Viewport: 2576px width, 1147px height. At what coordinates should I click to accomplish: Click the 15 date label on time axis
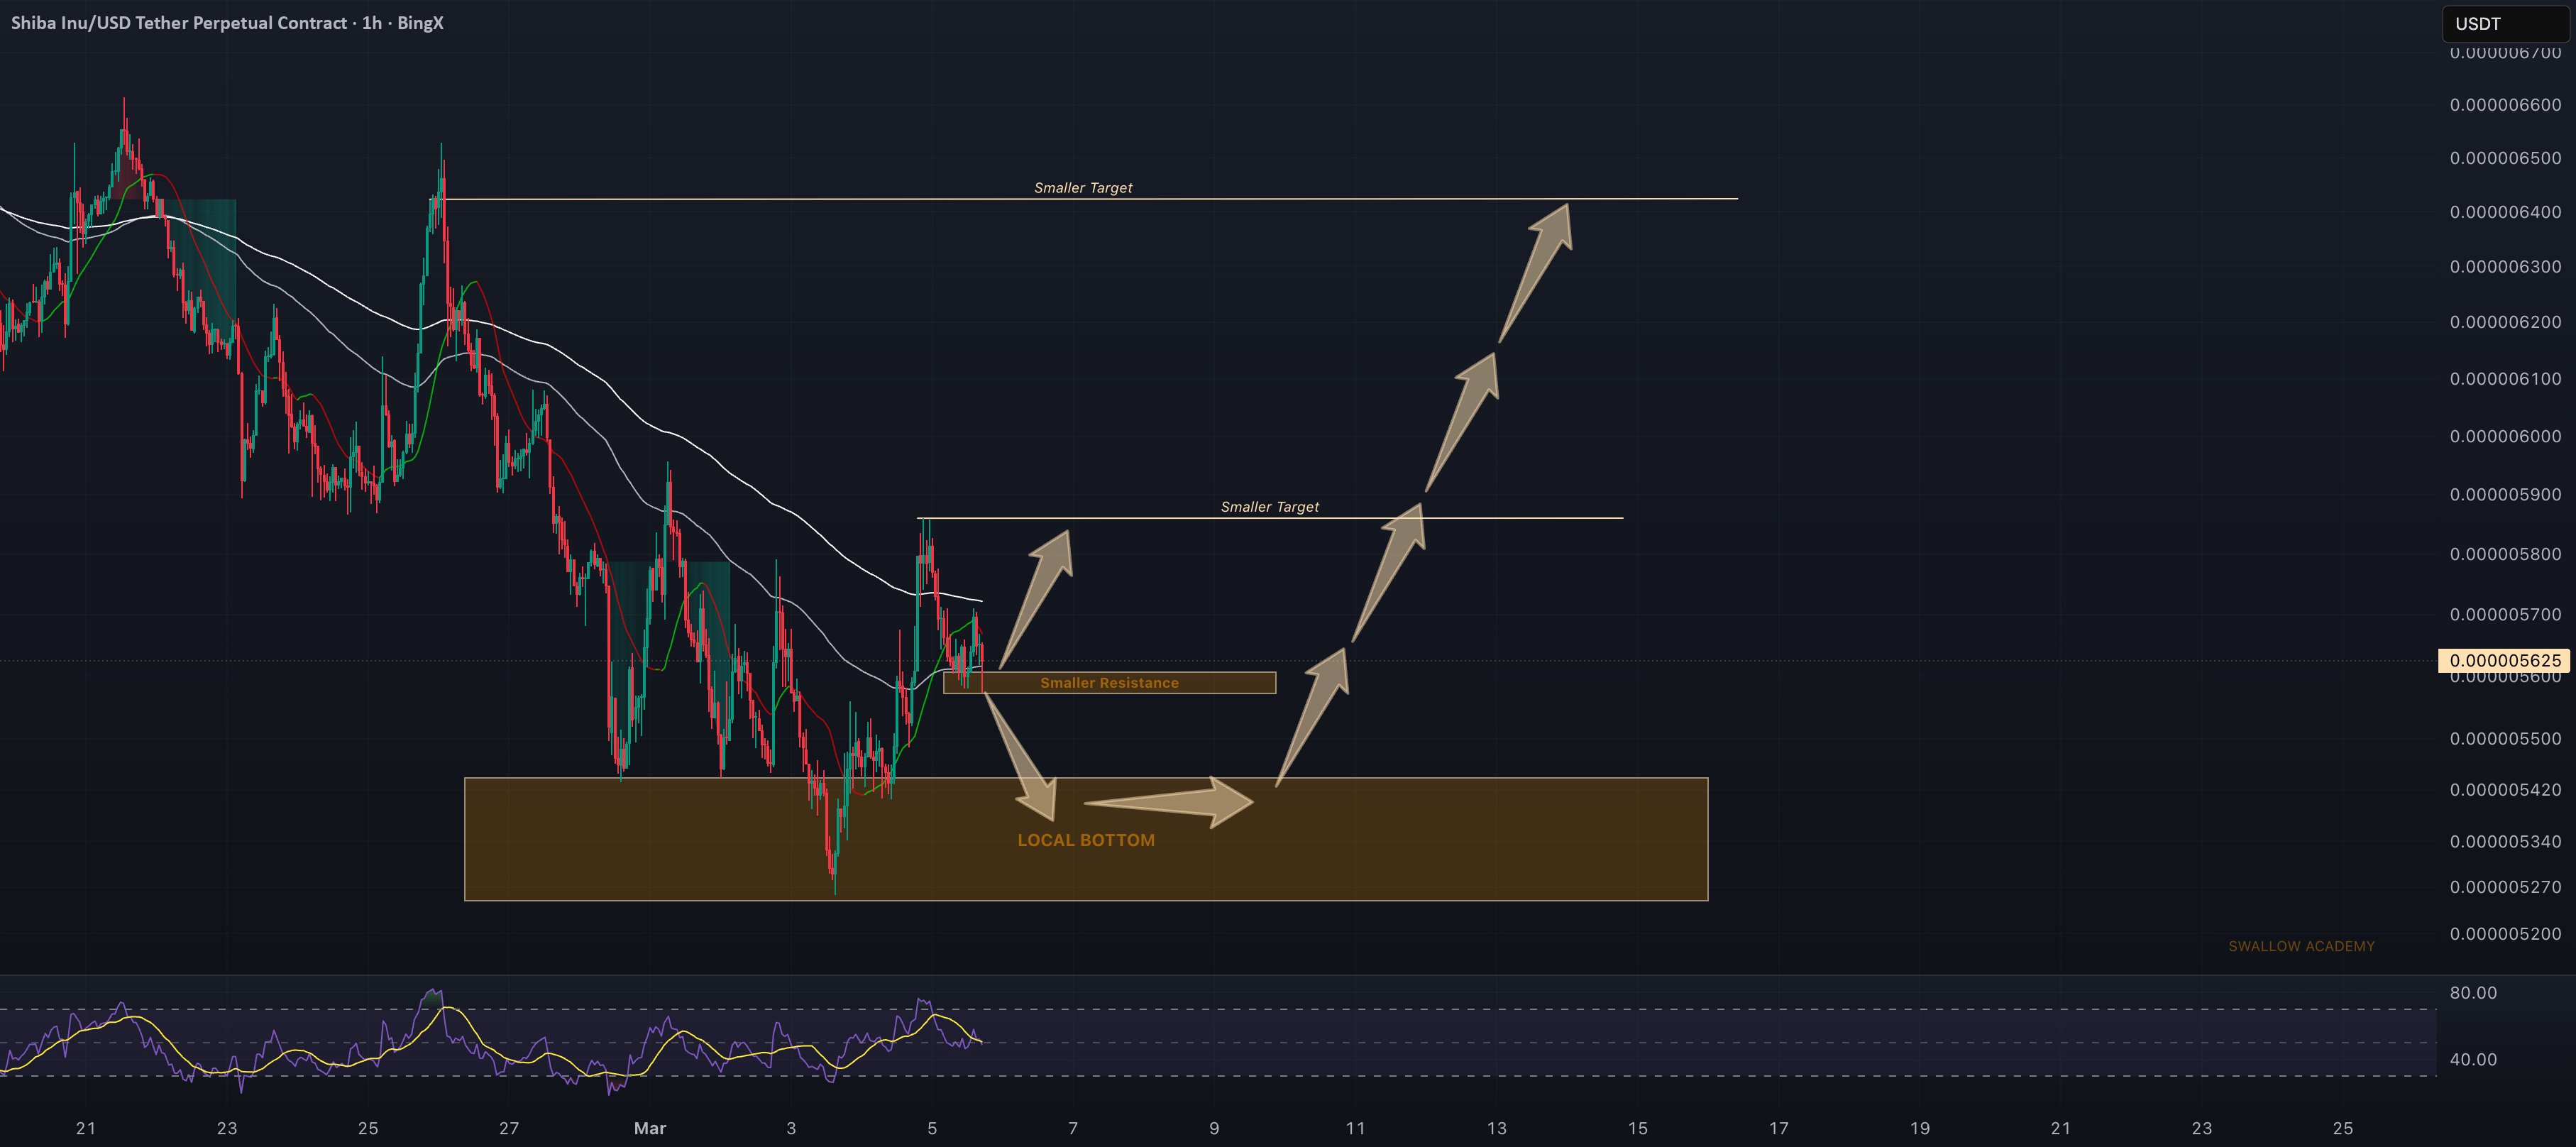[x=1637, y=1128]
